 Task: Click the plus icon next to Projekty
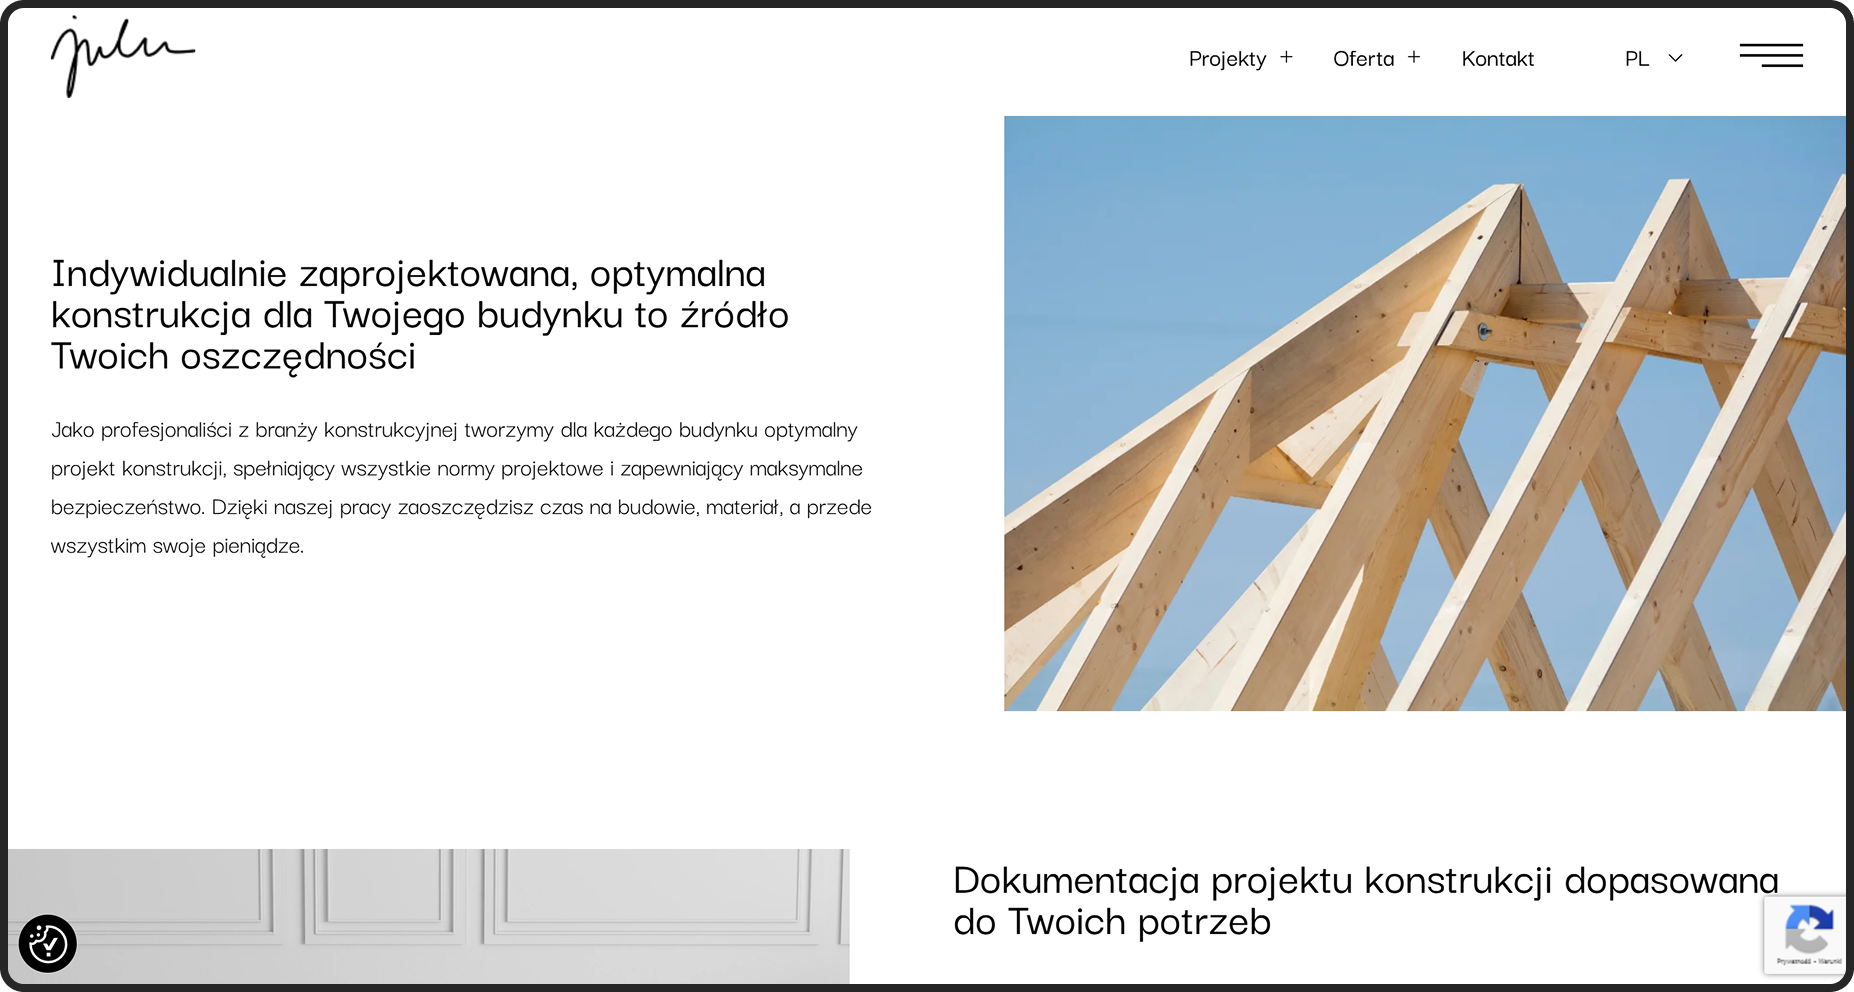point(1288,56)
